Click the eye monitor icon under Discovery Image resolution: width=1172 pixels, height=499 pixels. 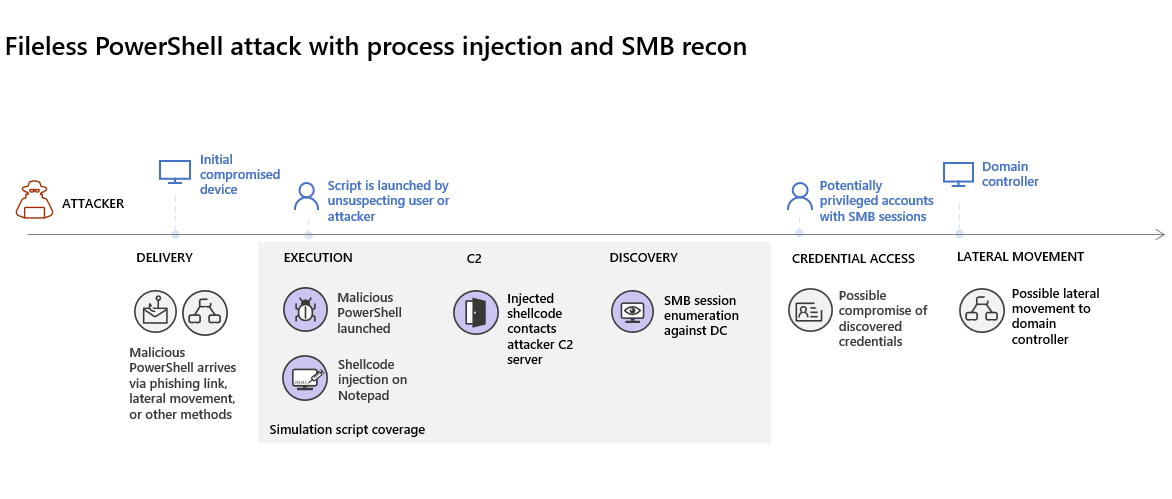coord(633,311)
